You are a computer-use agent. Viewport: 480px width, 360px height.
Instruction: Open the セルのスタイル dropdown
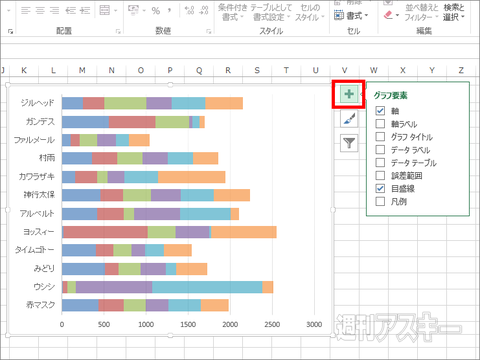tap(310, 12)
